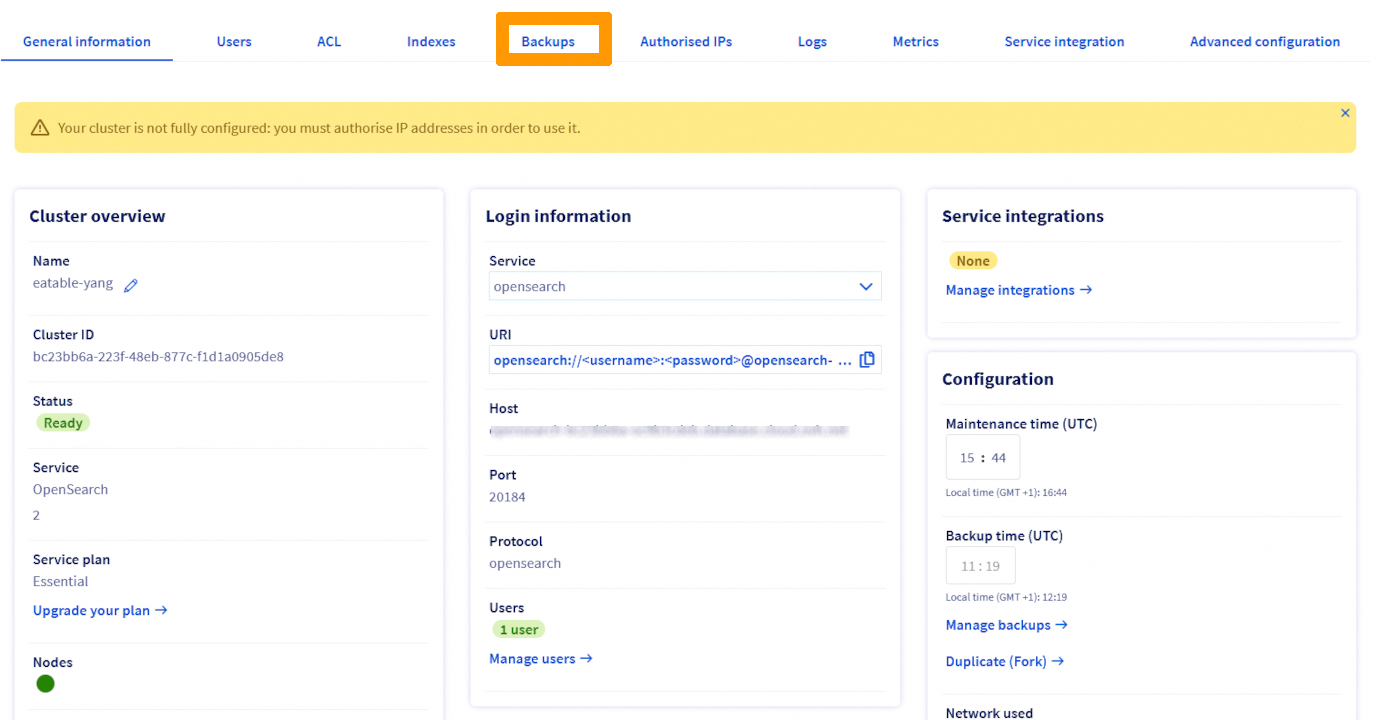
Task: Click the pencil icon to edit cluster name
Action: point(131,285)
